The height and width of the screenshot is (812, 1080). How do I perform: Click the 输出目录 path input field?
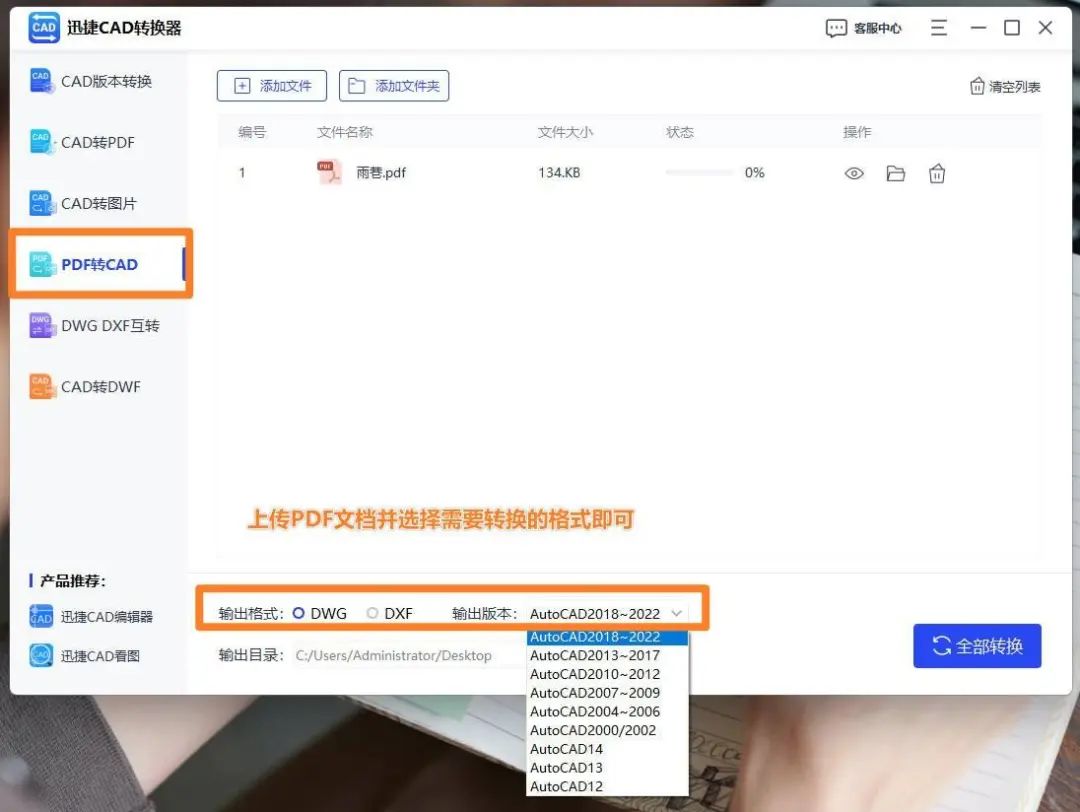click(x=410, y=656)
